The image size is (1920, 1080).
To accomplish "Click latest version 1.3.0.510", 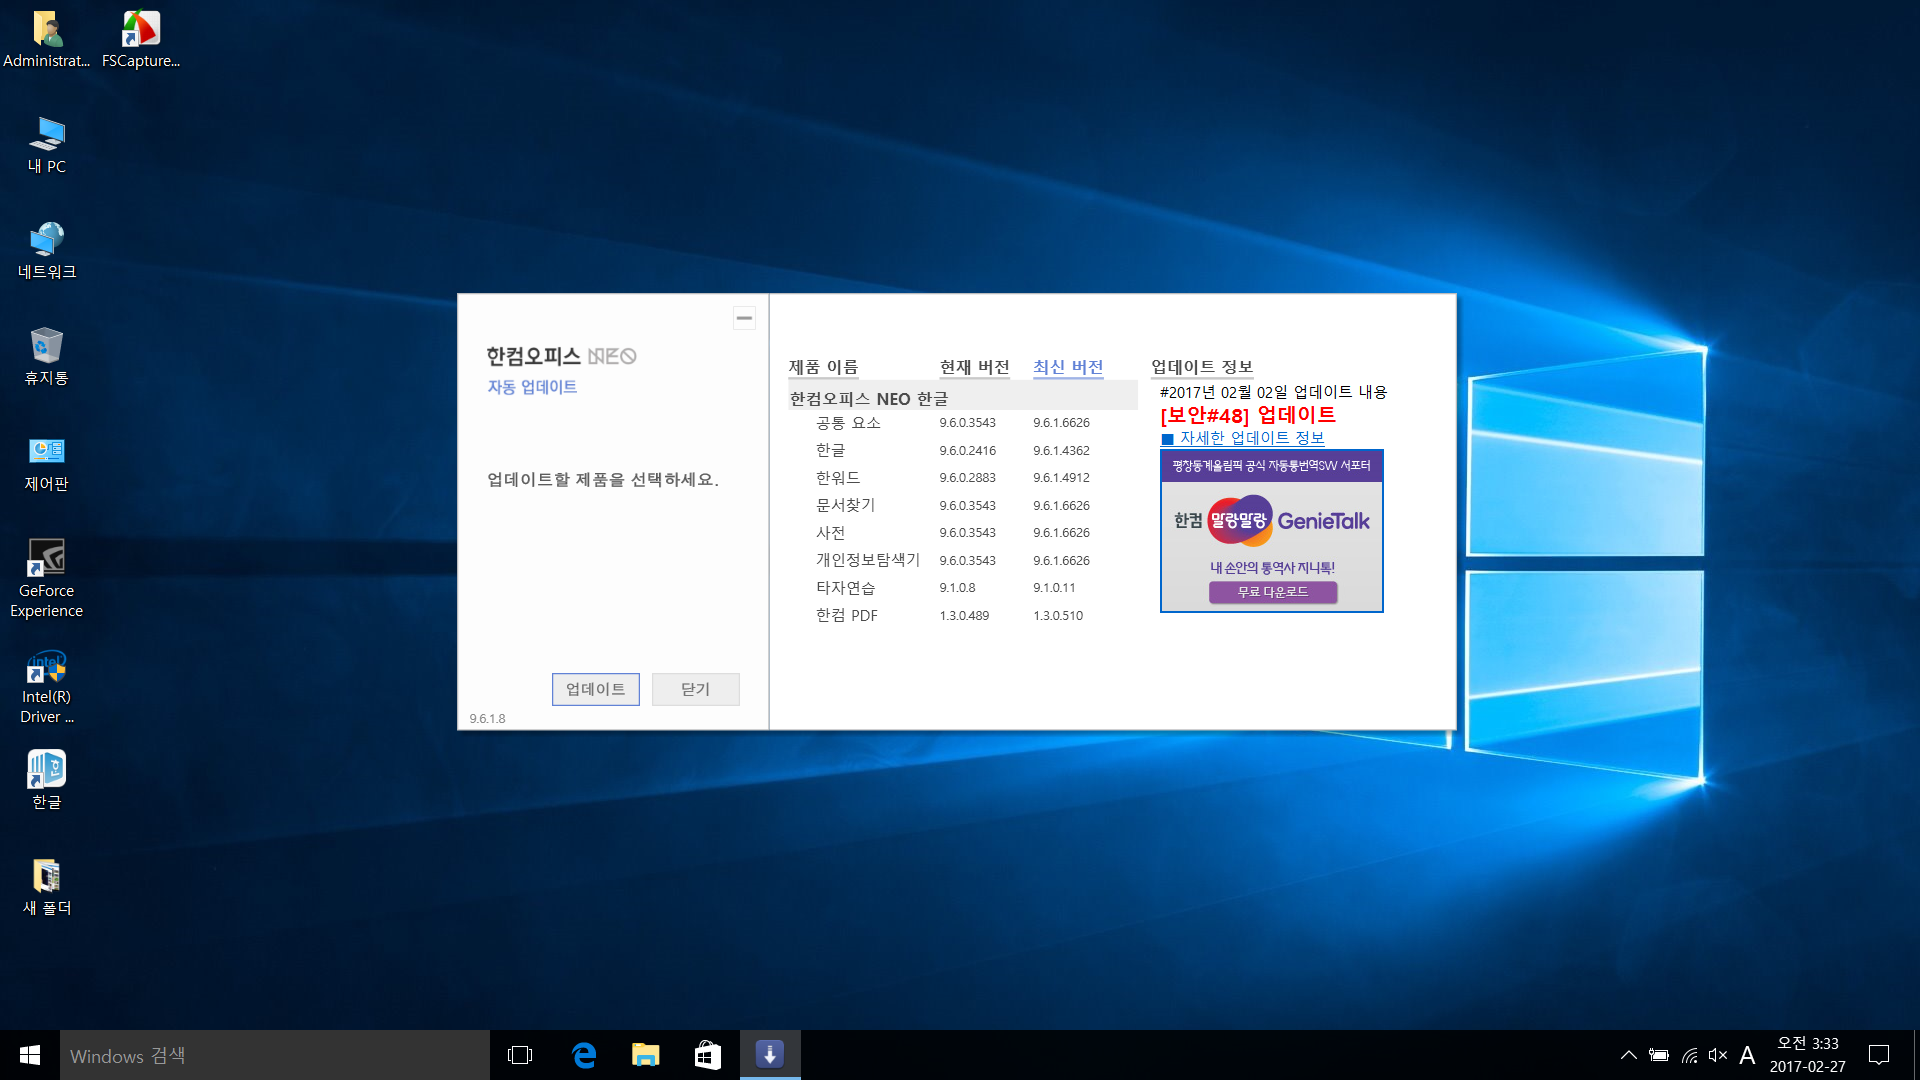I will point(1058,616).
